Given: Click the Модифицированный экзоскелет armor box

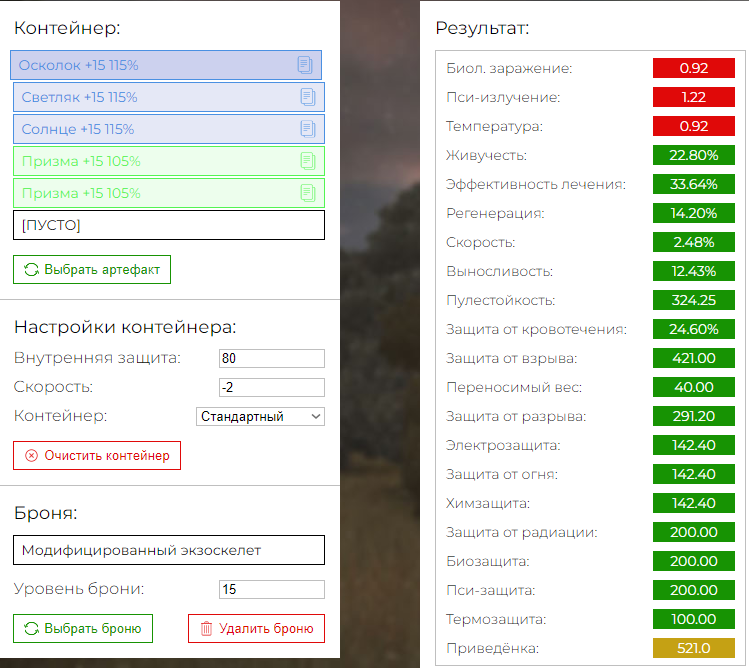Looking at the screenshot, I should [x=169, y=550].
